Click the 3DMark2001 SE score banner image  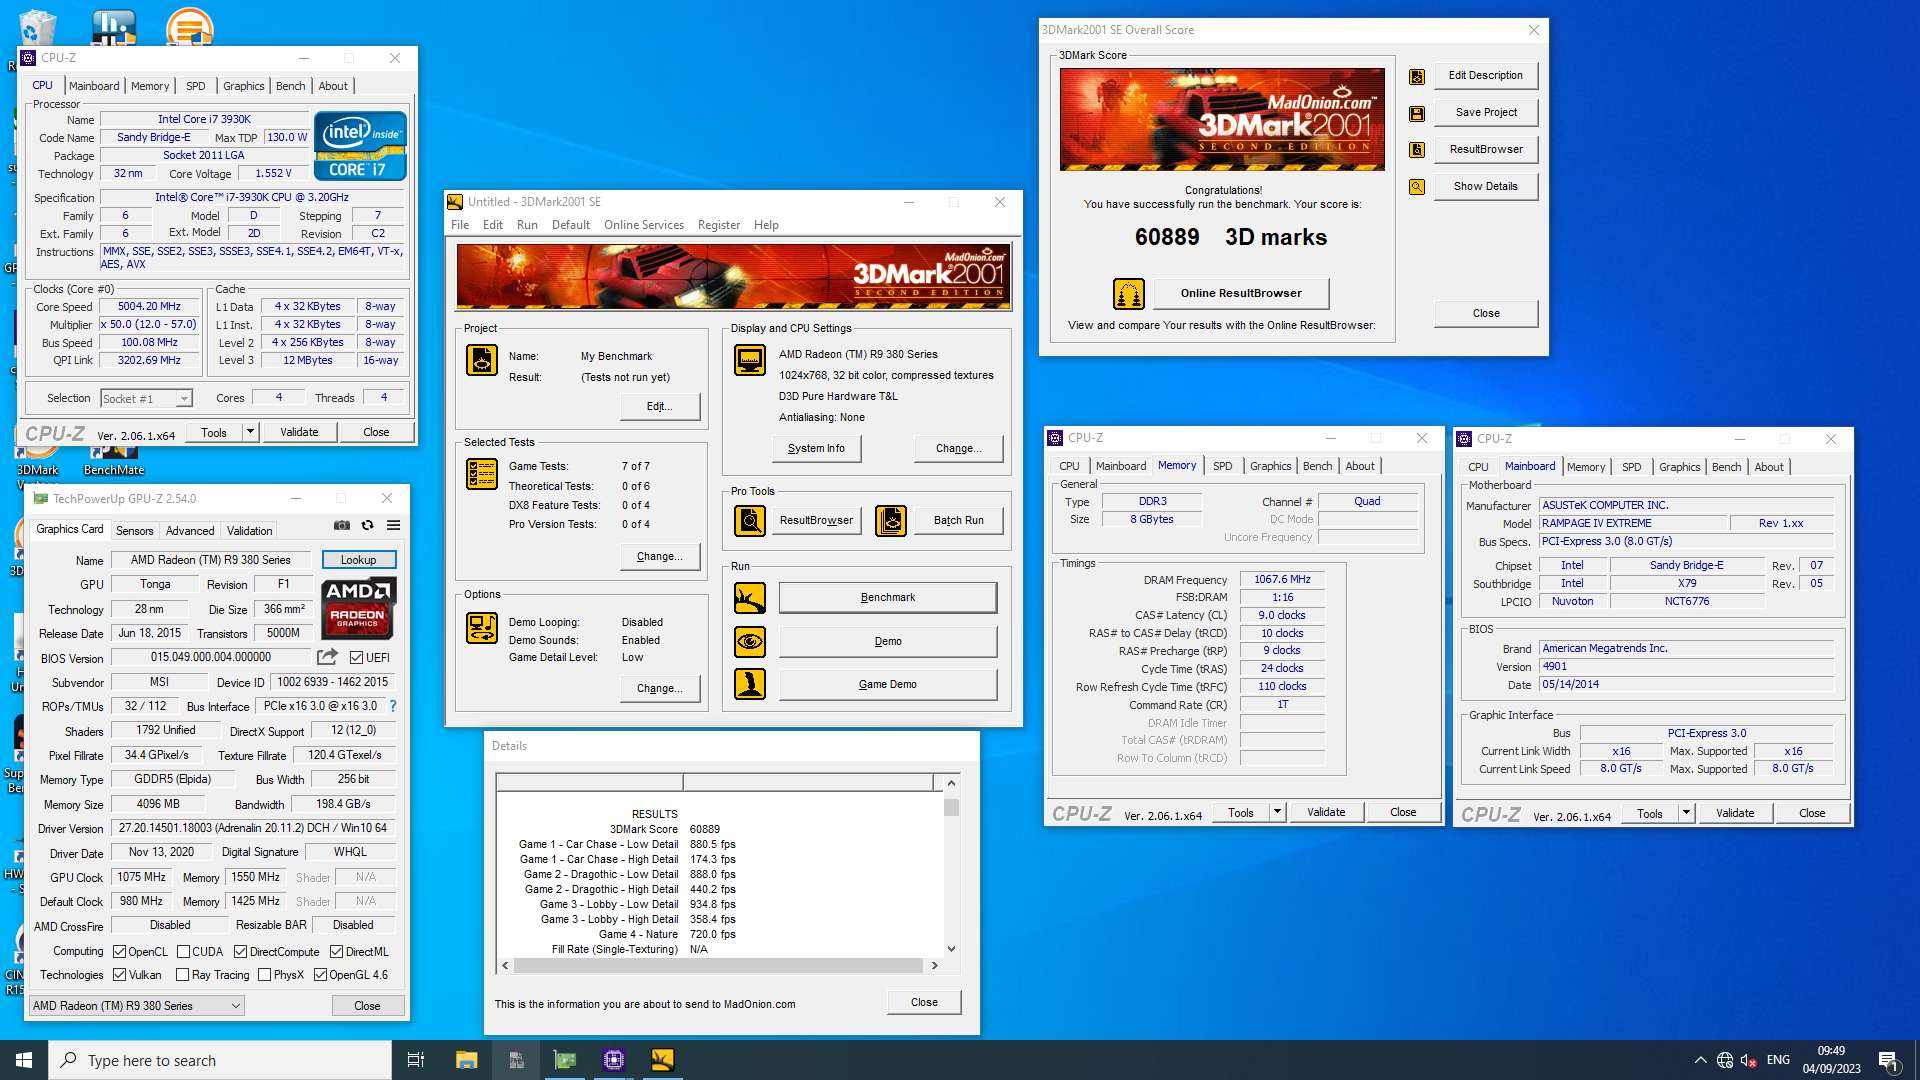1222,120
